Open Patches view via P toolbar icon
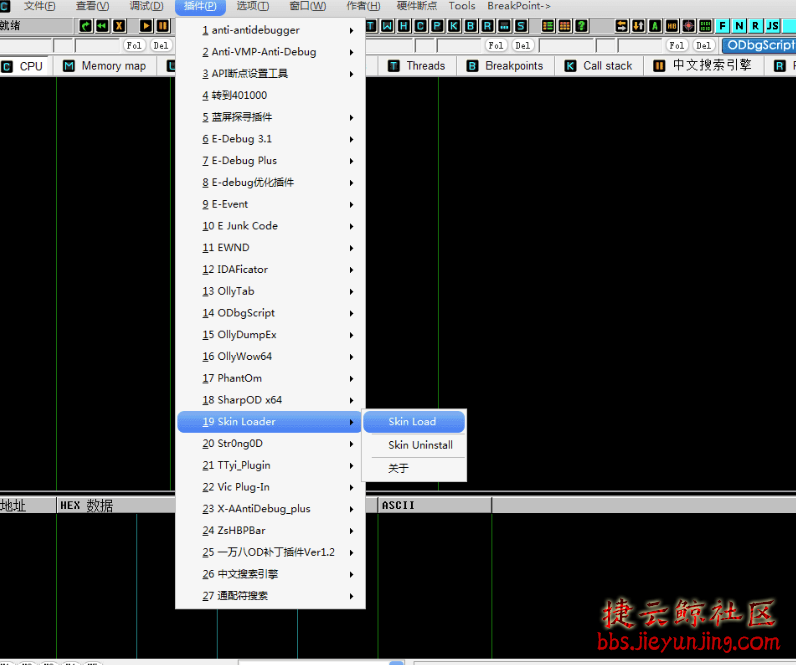This screenshot has height=665, width=796. tap(437, 26)
